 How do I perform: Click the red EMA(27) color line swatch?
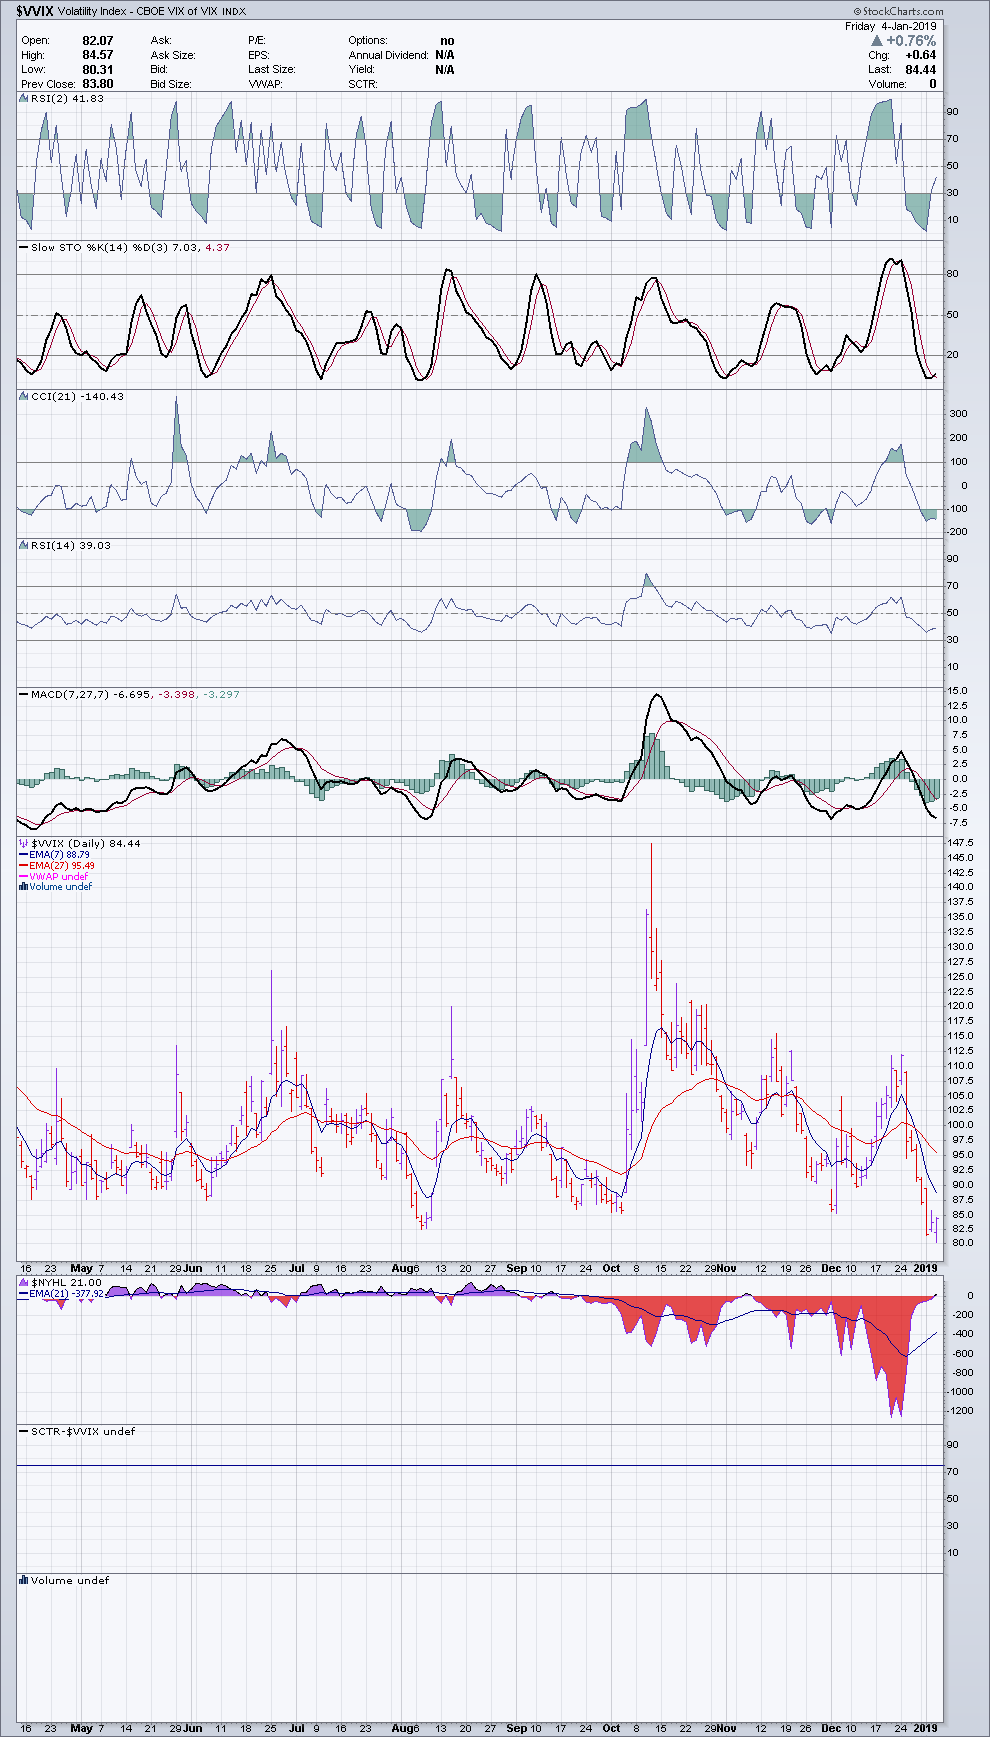coord(23,866)
